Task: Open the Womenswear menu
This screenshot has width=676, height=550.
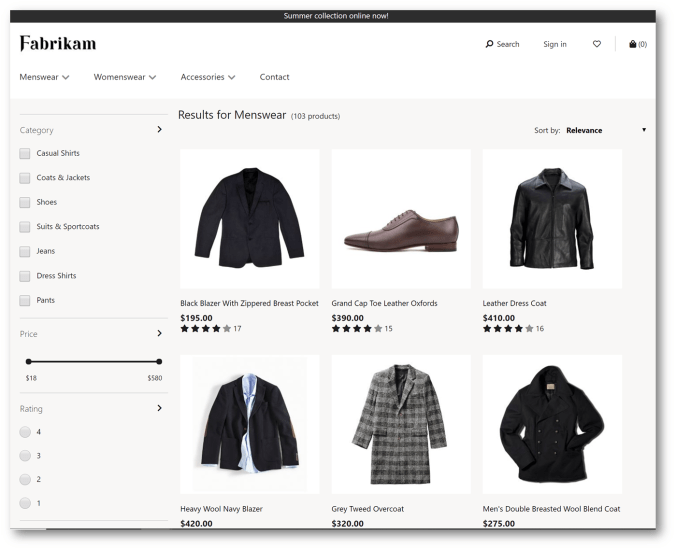Action: click(125, 77)
